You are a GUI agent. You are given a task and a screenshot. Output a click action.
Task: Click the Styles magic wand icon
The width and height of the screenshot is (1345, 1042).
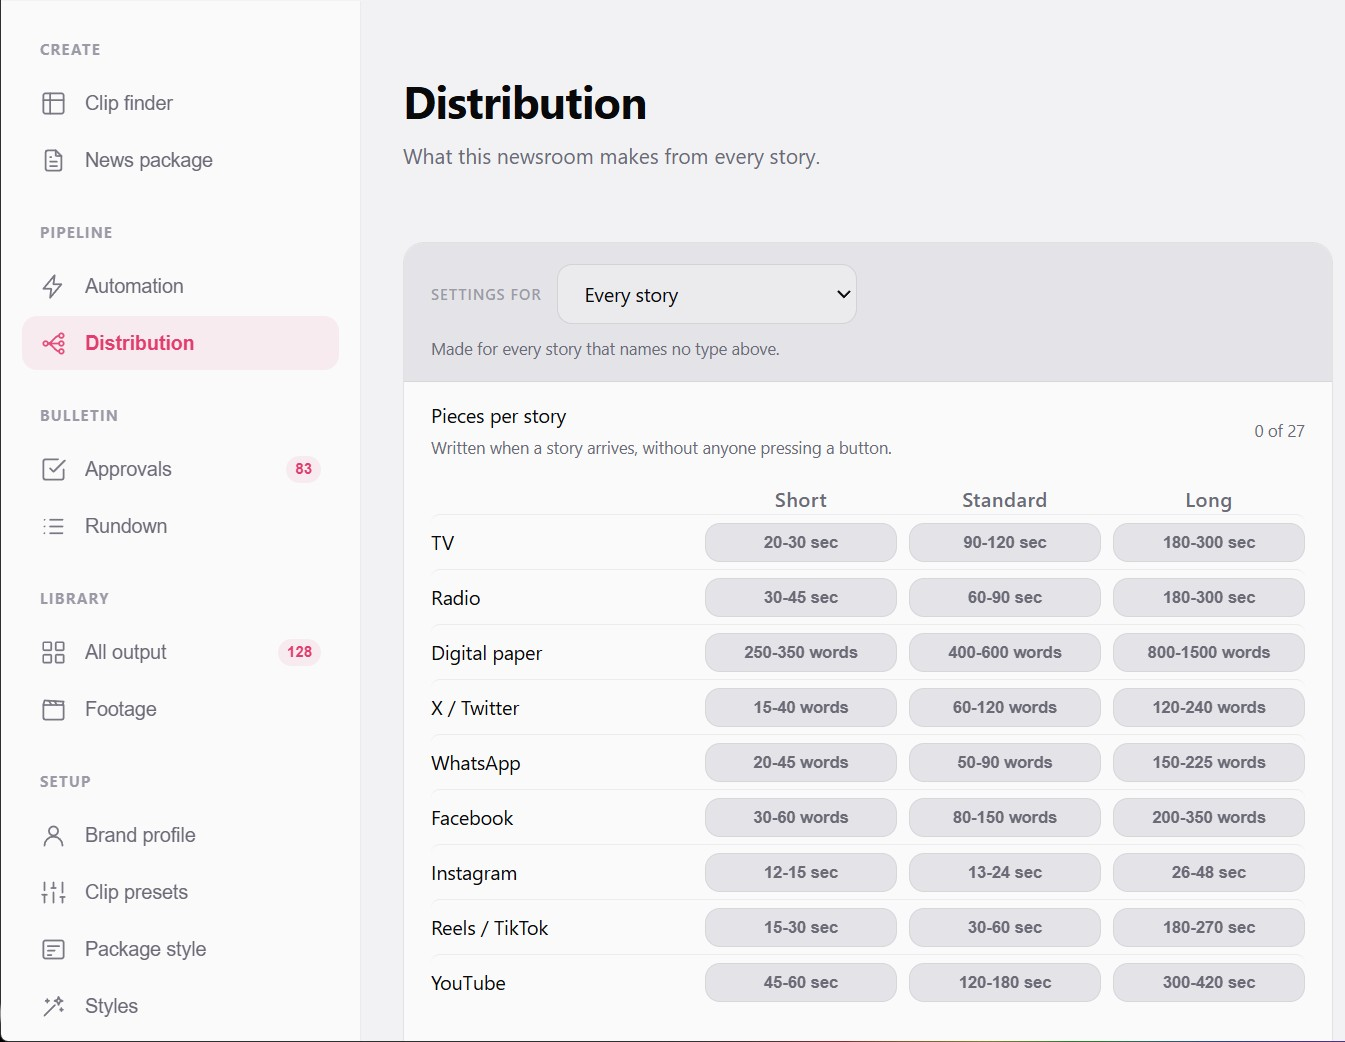tap(54, 1006)
